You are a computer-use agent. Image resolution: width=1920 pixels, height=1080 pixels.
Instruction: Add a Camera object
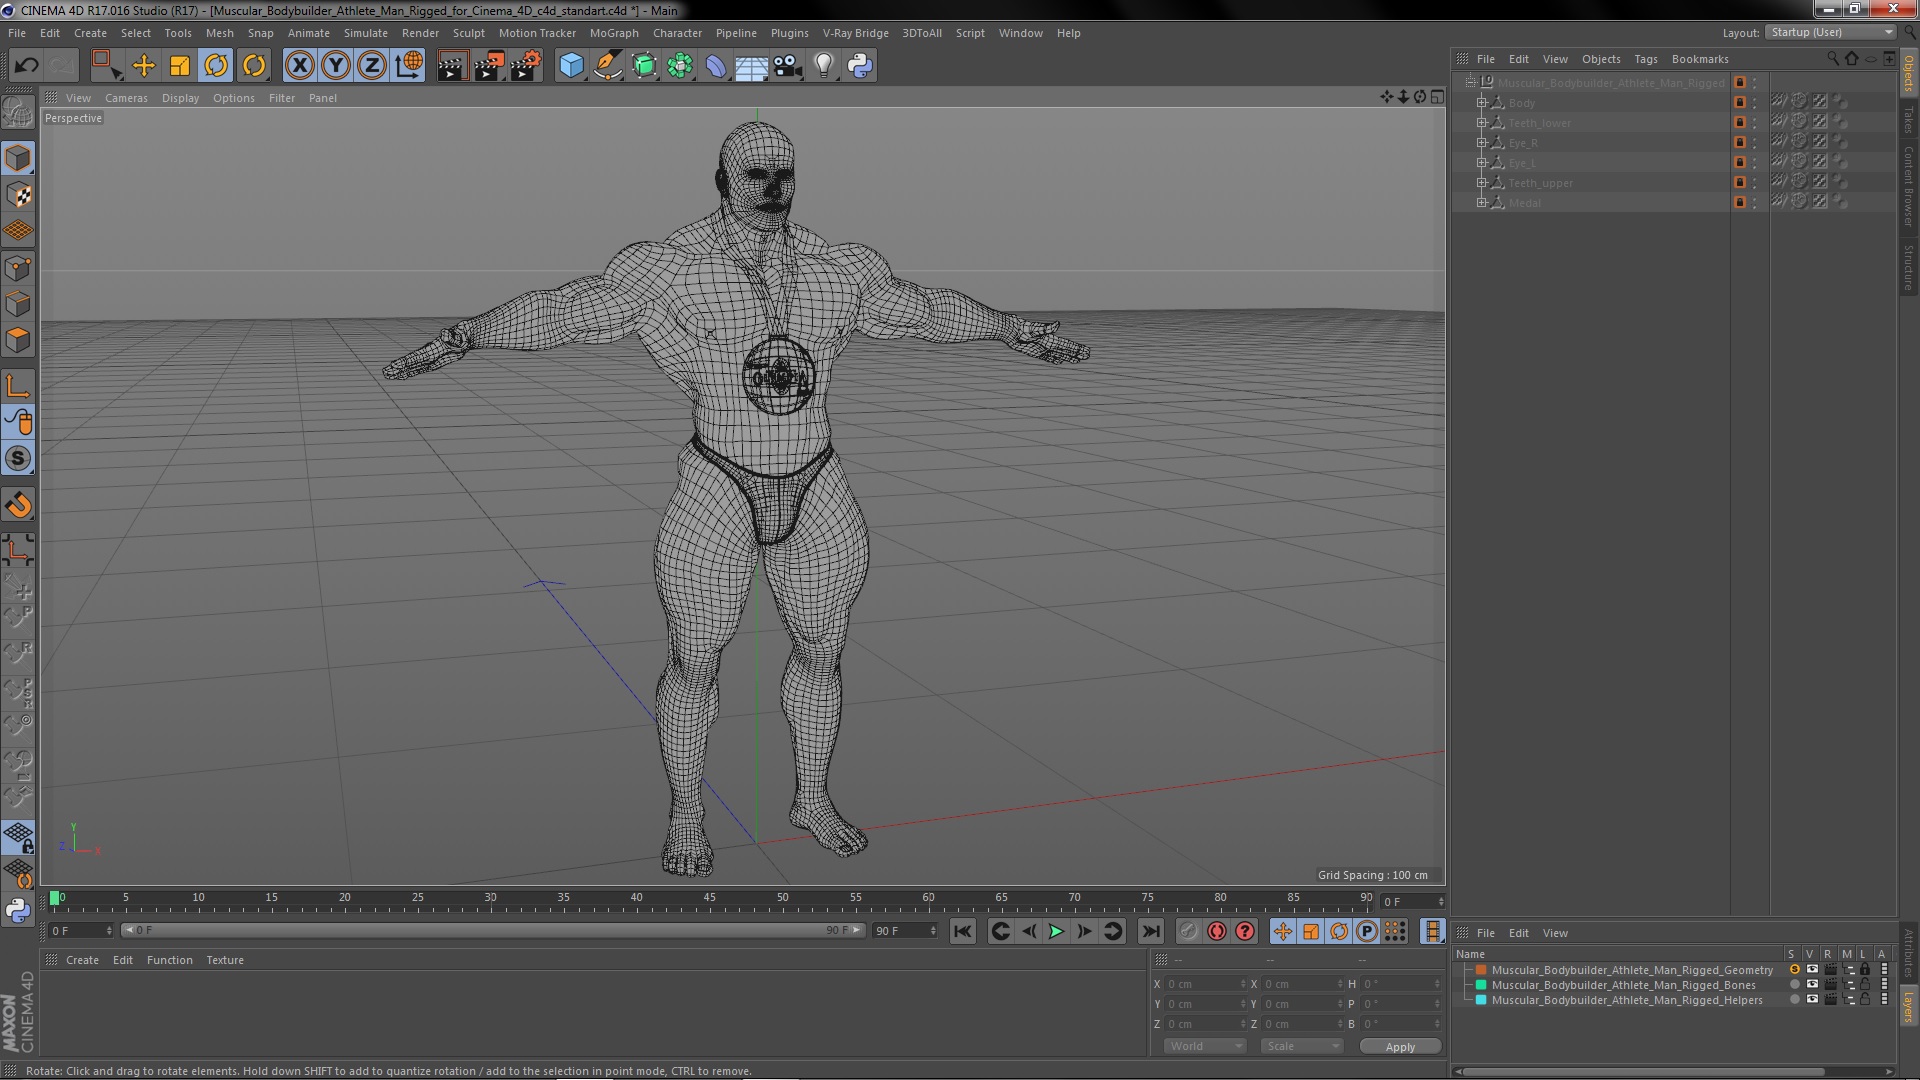(788, 66)
